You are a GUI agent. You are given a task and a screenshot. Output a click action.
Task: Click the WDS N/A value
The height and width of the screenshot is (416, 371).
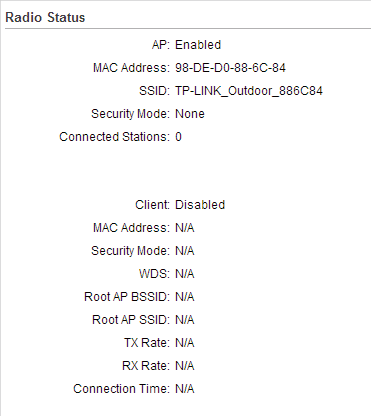click(x=185, y=274)
